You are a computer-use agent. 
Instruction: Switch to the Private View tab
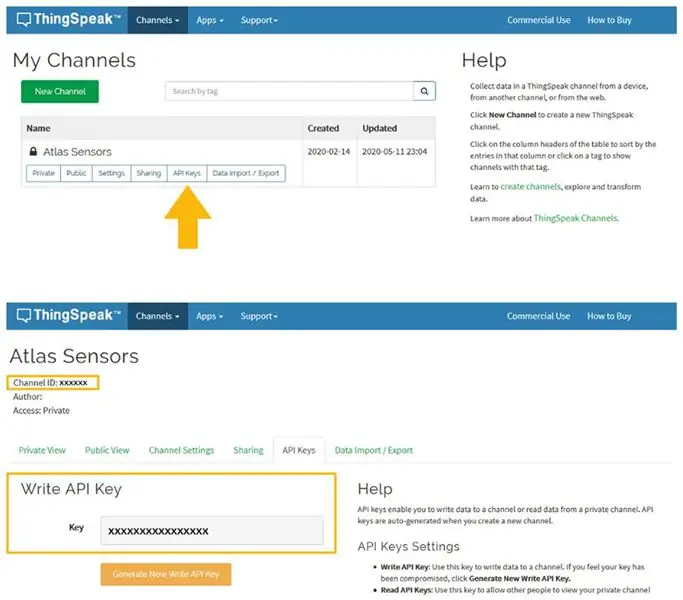tap(42, 450)
